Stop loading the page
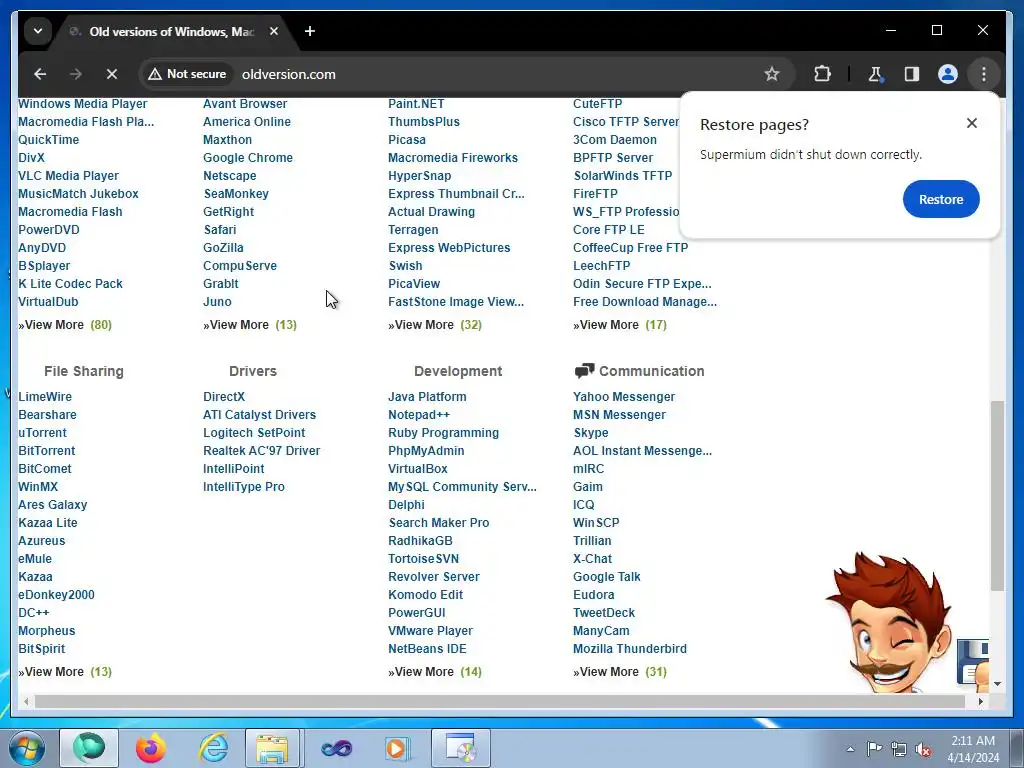The image size is (1024, 768). [112, 74]
